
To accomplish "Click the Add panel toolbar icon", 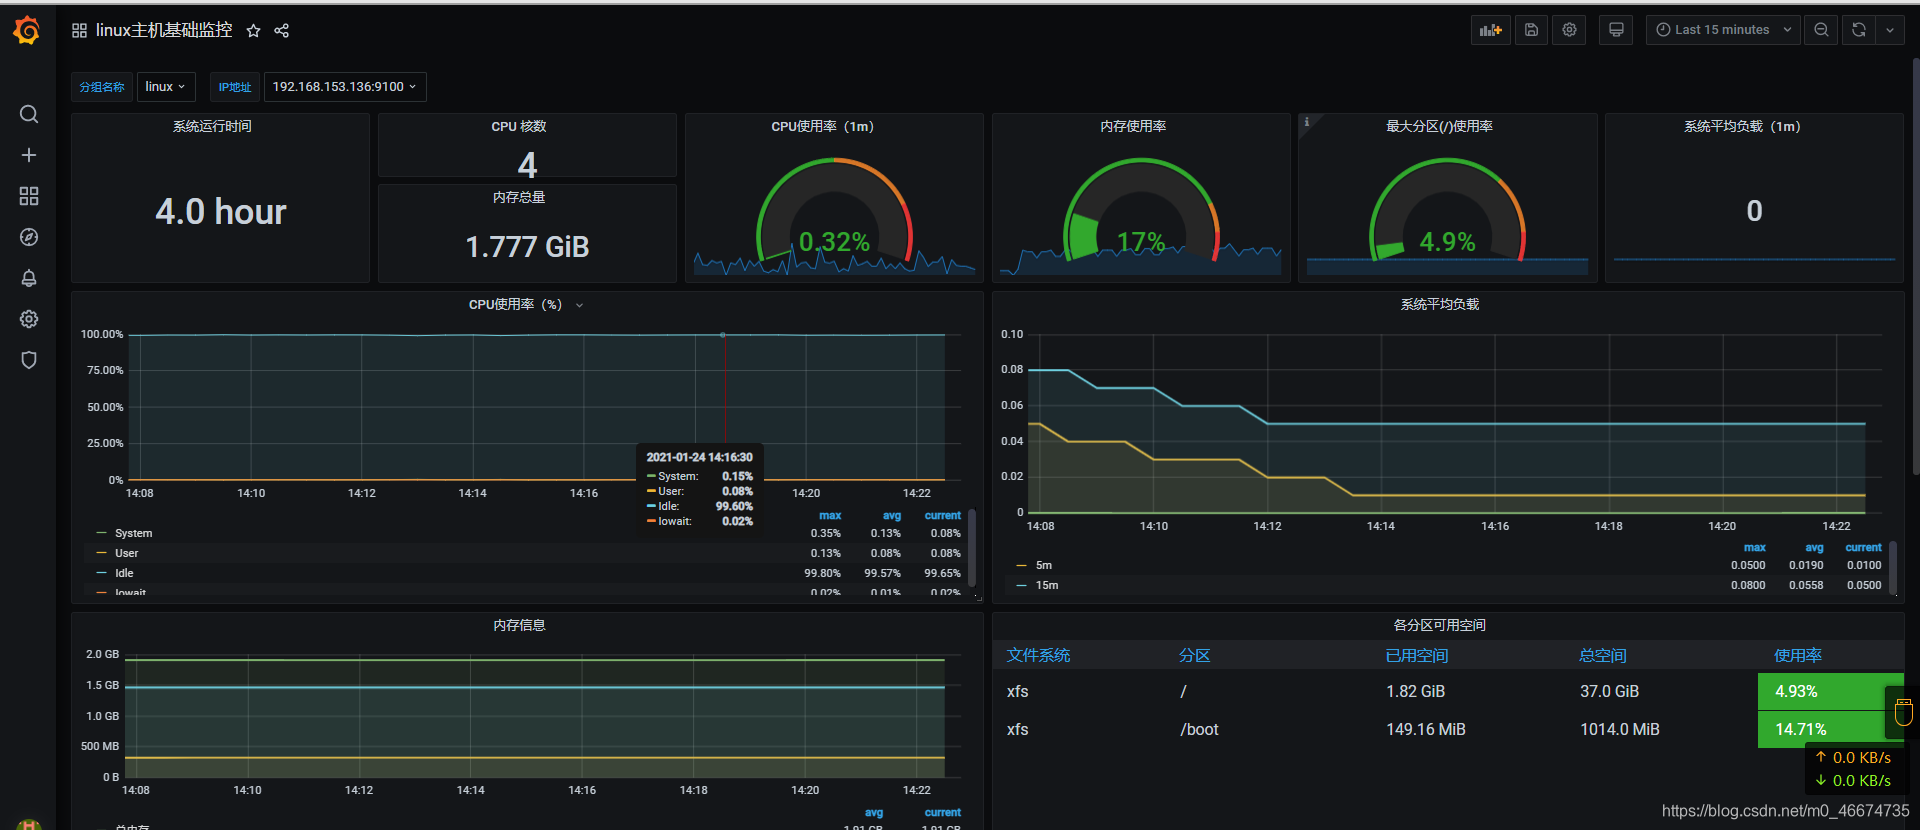I will [1491, 30].
